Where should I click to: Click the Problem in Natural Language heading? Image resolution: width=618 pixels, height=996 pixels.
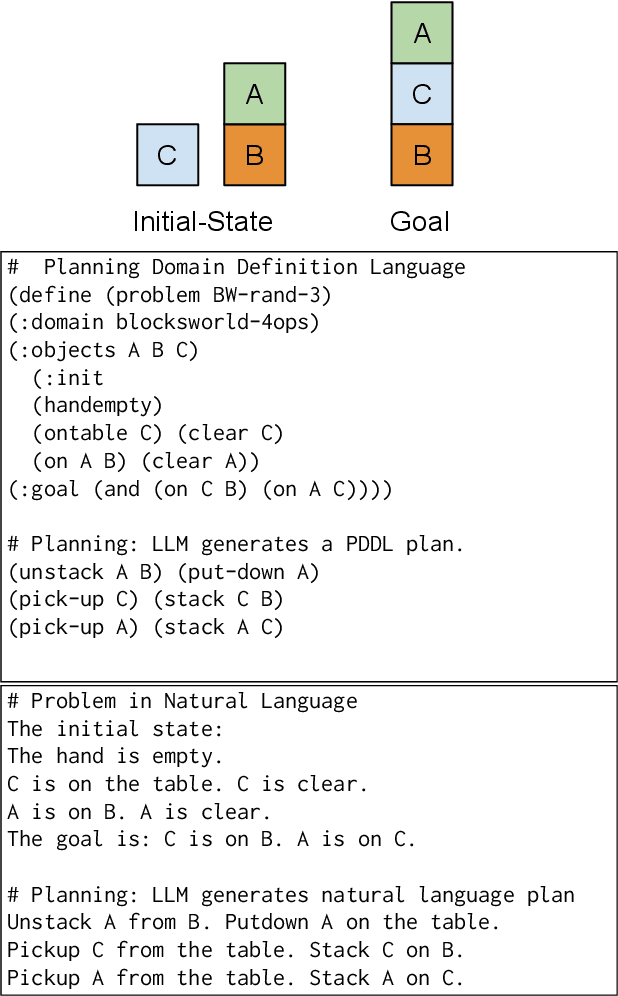tap(181, 701)
